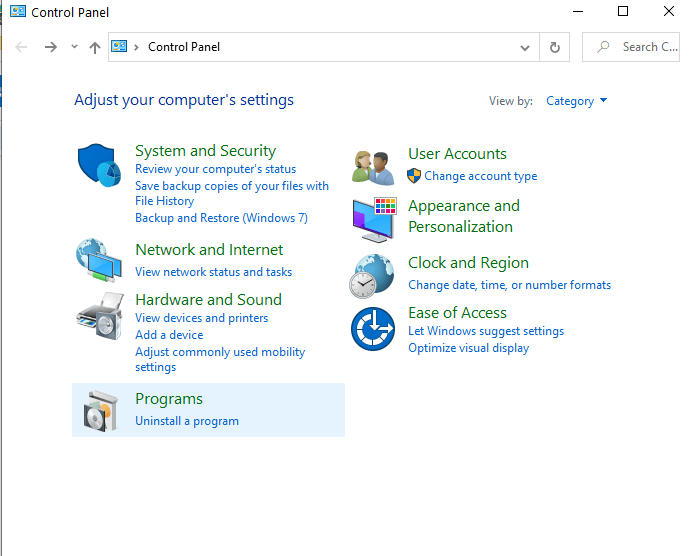The image size is (691, 556).
Task: Open Change date, time, or number formats
Action: coord(509,285)
